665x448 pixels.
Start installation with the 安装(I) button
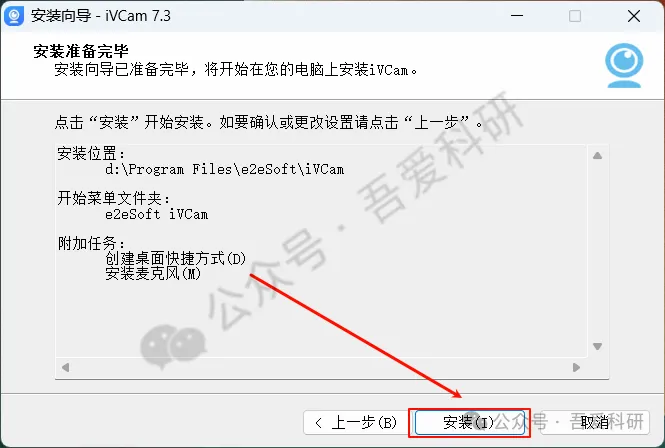pos(469,423)
